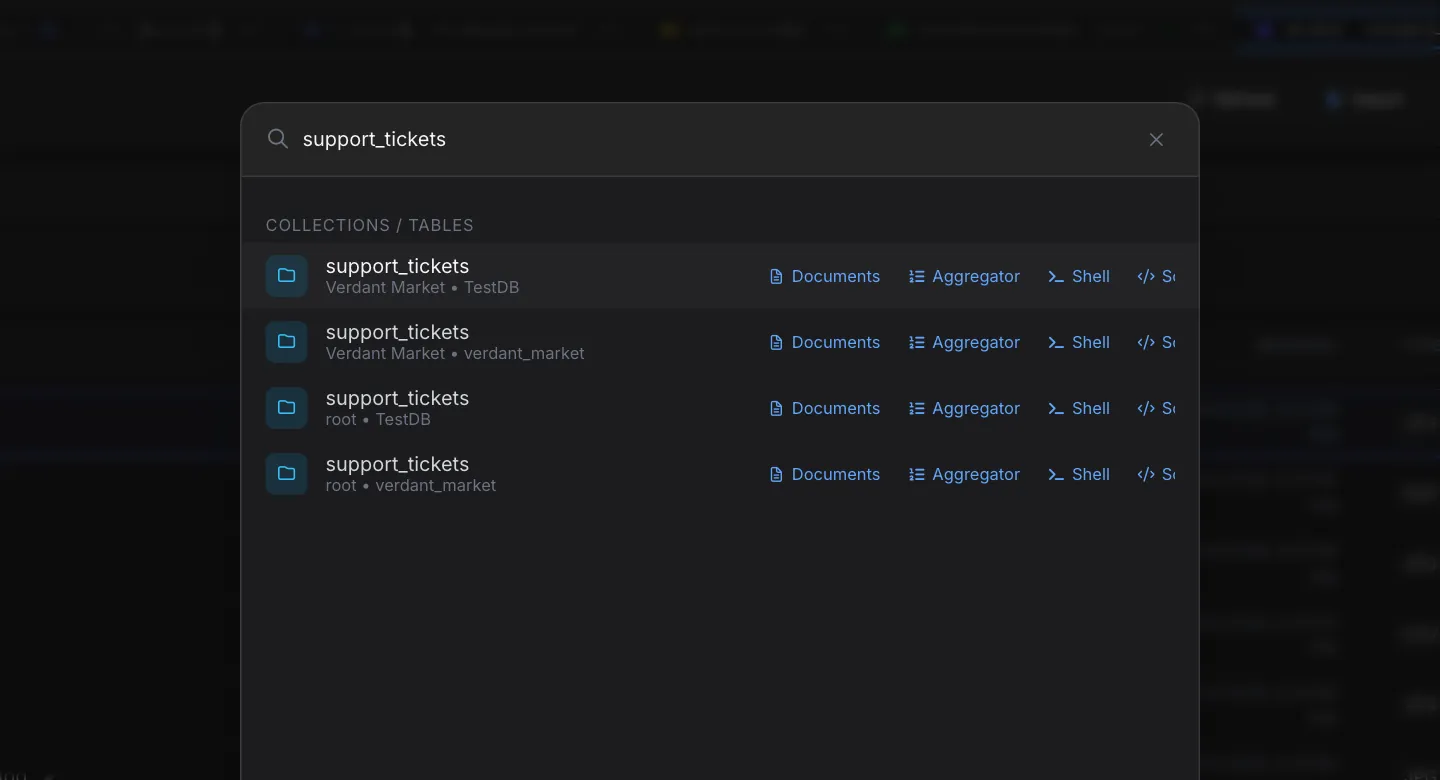The image size is (1440, 780).
Task: Open Shell for Verdant Market • TestDB support_tickets
Action: [x=1079, y=276]
